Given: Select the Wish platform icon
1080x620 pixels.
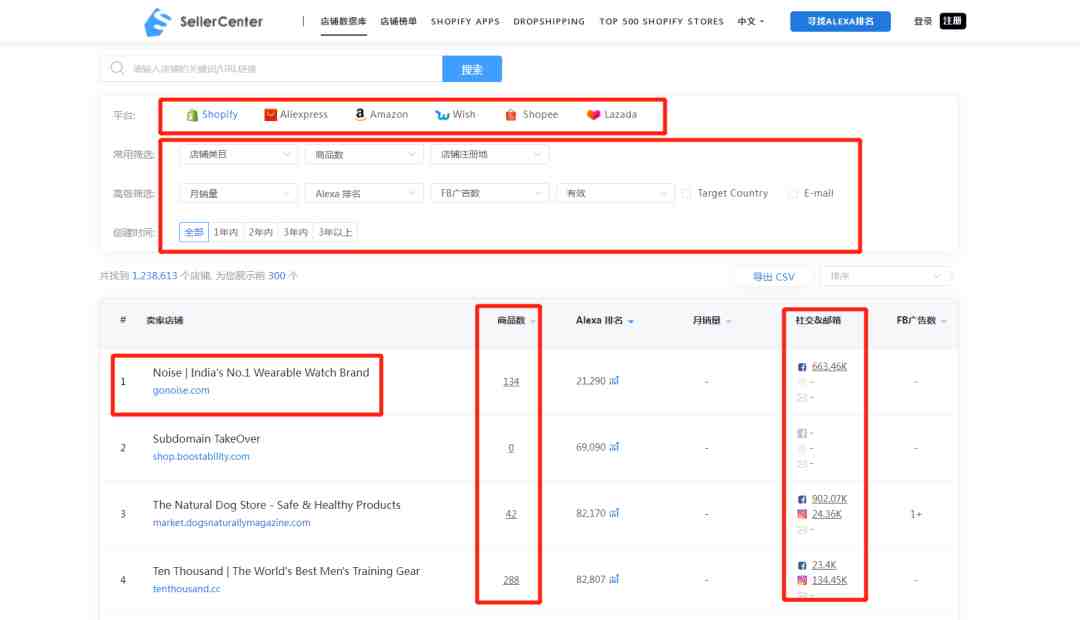Looking at the screenshot, I should click(442, 115).
